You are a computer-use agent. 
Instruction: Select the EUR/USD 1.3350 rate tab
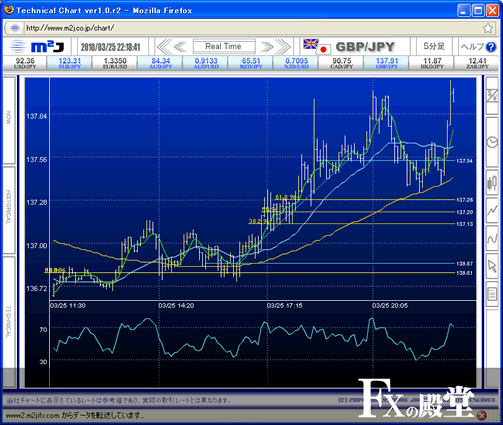point(115,63)
